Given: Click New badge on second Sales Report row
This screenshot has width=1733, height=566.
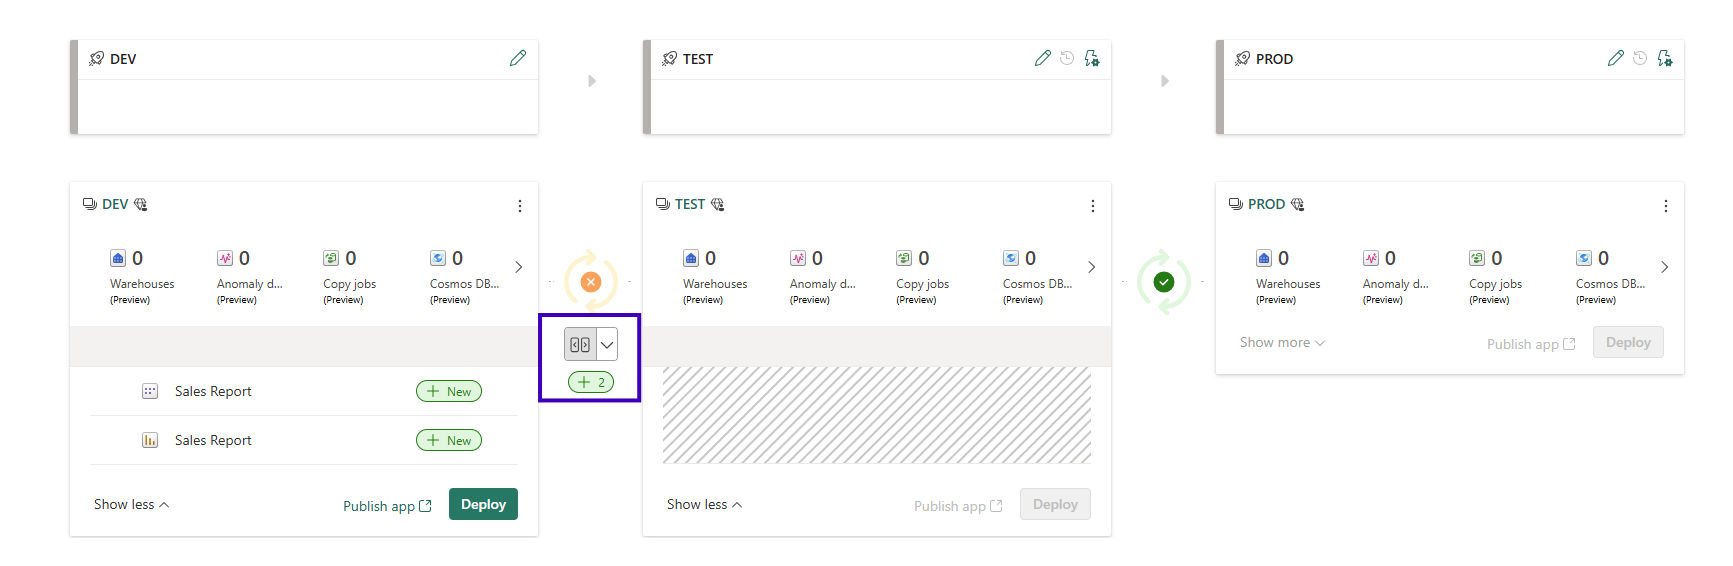Looking at the screenshot, I should pyautogui.click(x=449, y=440).
